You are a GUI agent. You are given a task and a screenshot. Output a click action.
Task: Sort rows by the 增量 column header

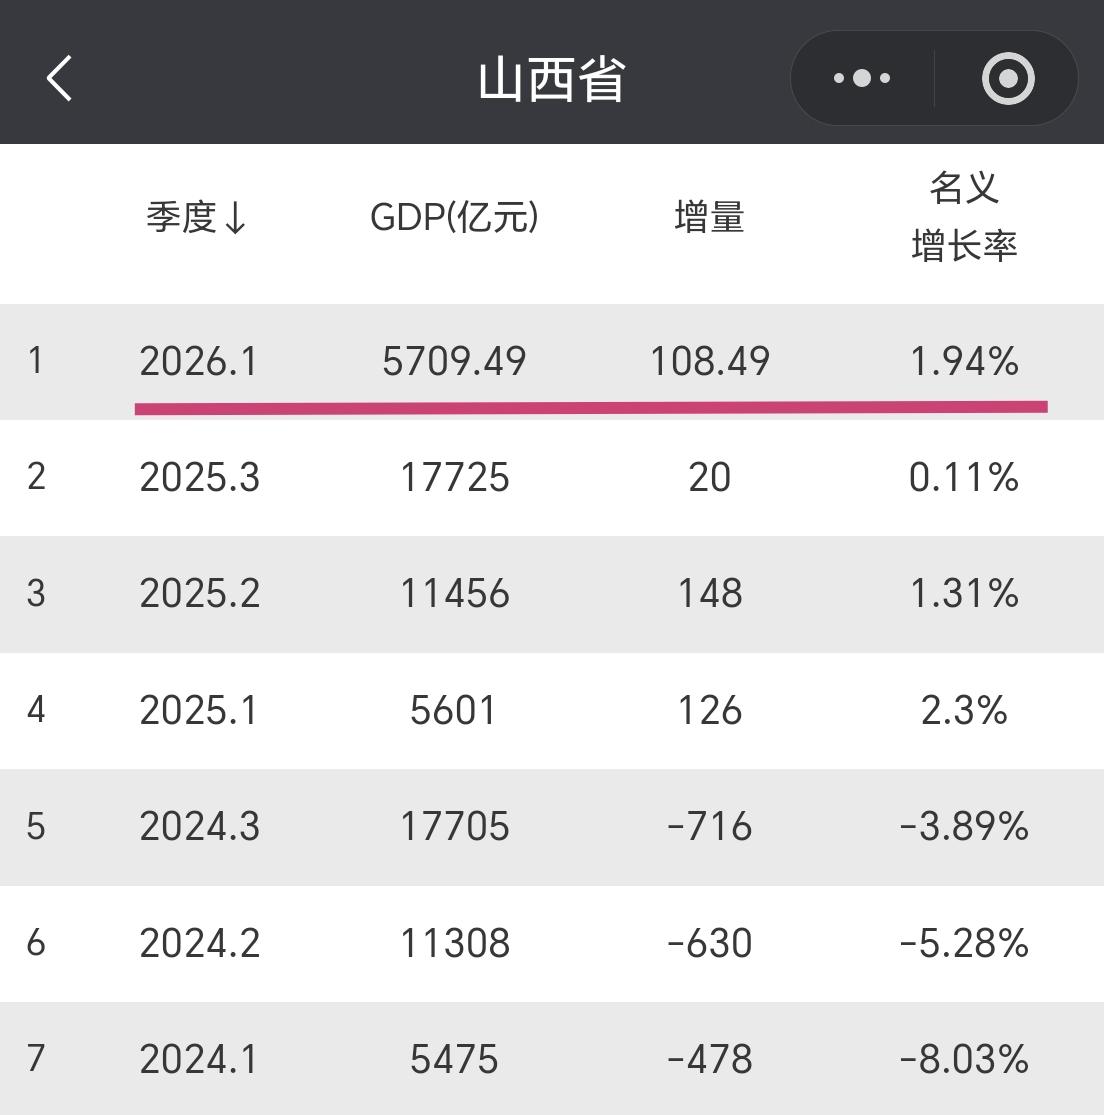709,218
